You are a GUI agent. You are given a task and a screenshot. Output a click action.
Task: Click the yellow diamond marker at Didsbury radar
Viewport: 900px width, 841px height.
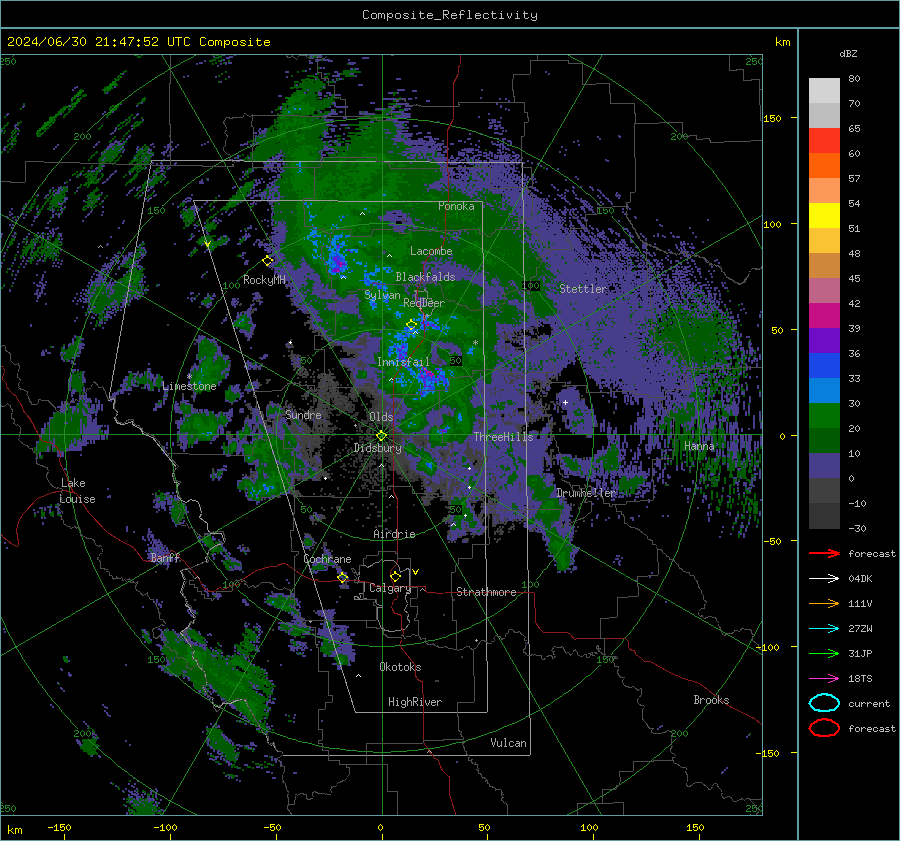(381, 436)
